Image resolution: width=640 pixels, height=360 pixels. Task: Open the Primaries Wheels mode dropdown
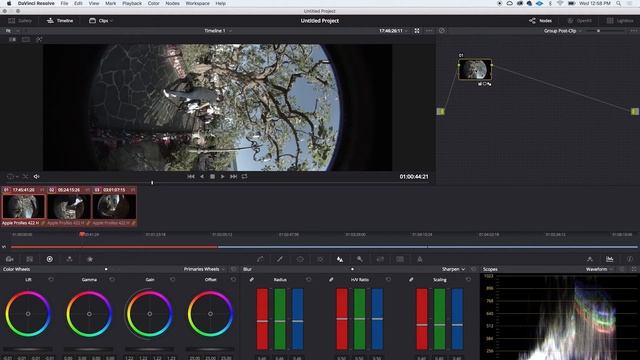click(x=204, y=269)
